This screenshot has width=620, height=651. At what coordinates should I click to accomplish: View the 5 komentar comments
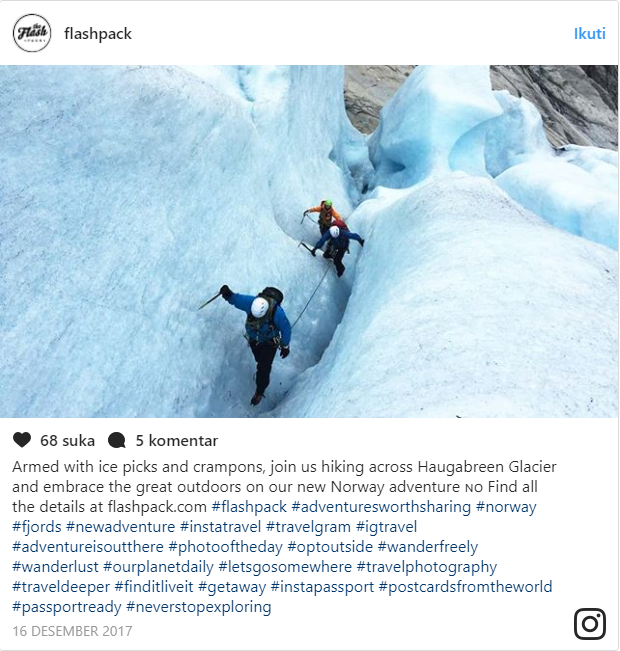176,441
